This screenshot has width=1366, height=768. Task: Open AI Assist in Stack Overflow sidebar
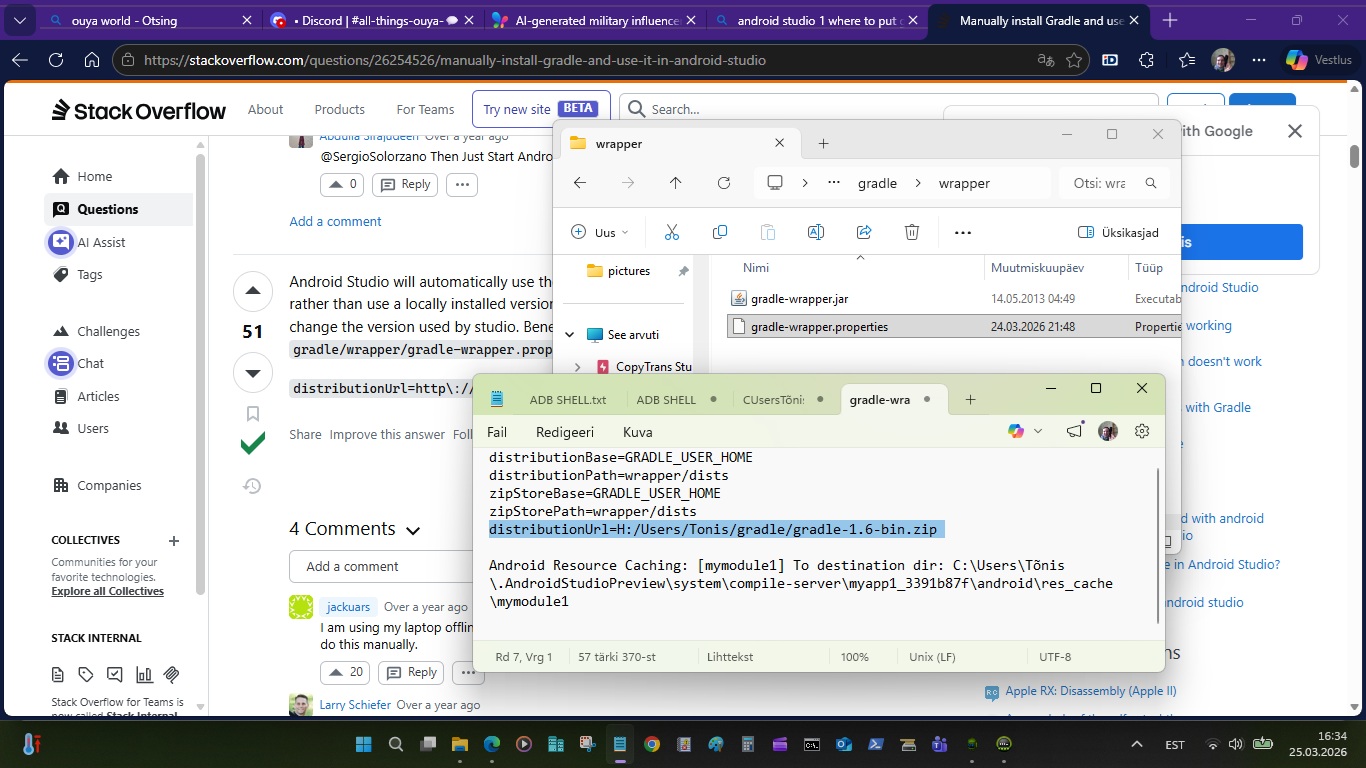click(101, 242)
